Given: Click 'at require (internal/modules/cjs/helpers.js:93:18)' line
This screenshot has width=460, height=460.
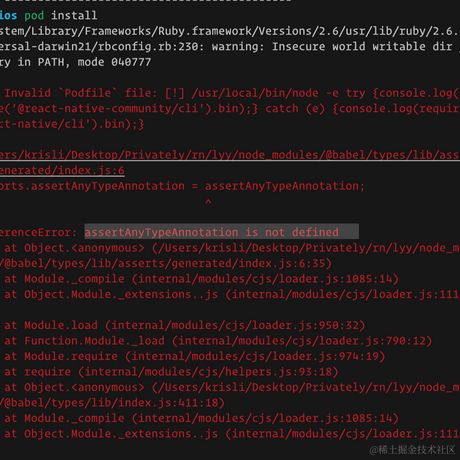Looking at the screenshot, I should 171,372.
